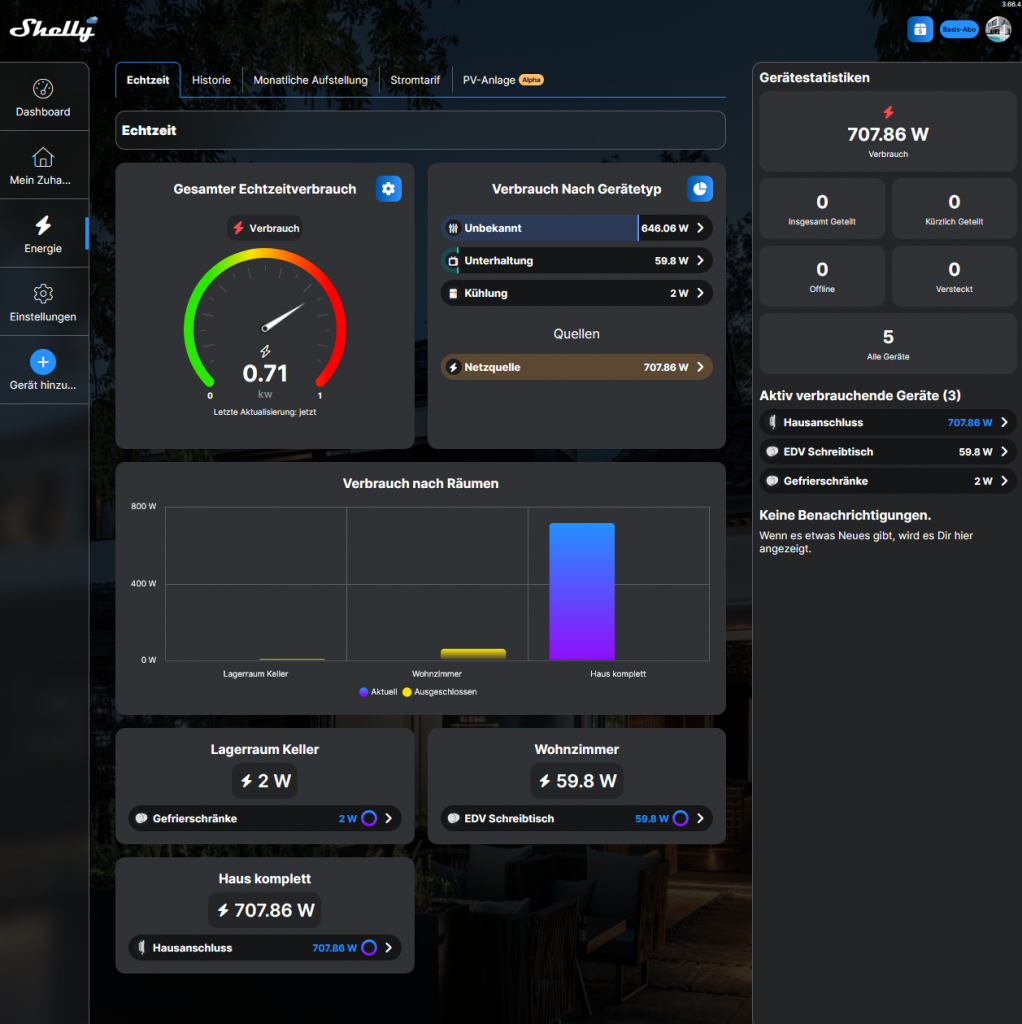The width and height of the screenshot is (1022, 1024).
Task: Open the Stromtarif tab
Action: pyautogui.click(x=415, y=80)
